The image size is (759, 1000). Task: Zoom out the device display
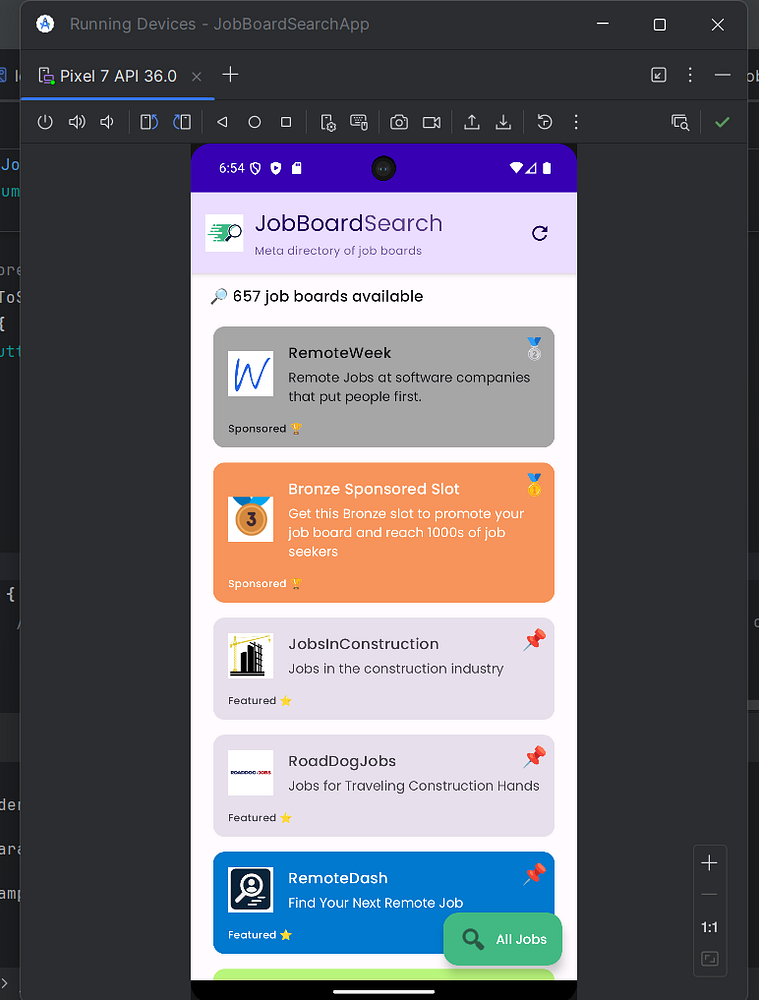709,895
